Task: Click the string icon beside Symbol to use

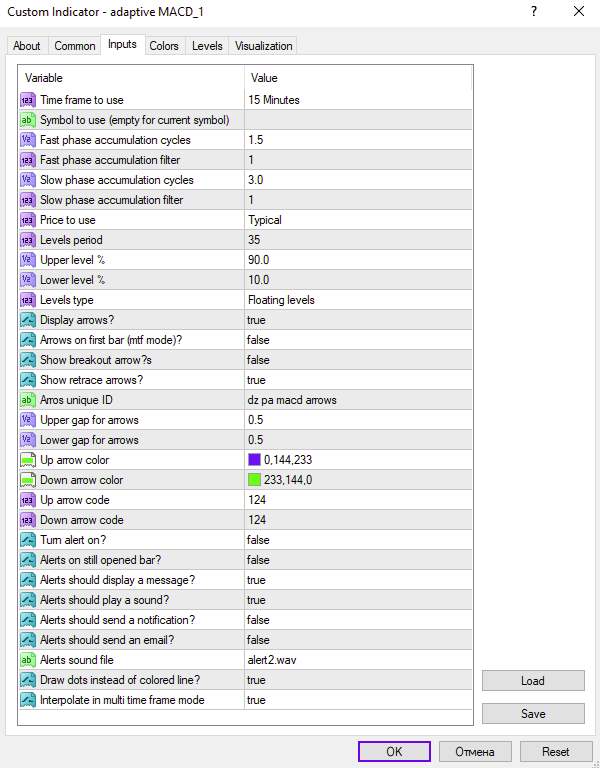Action: click(27, 120)
